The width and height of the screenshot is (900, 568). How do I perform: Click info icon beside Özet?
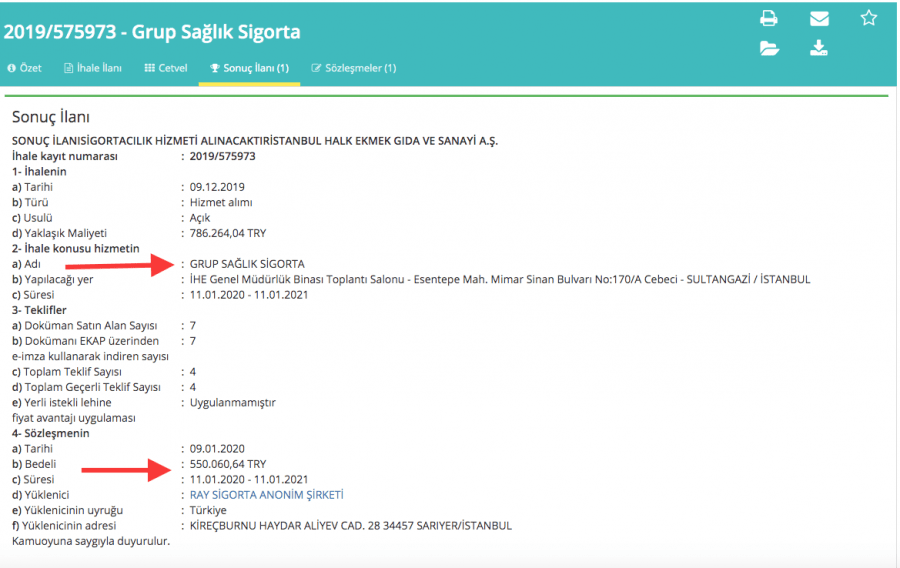tap(11, 68)
